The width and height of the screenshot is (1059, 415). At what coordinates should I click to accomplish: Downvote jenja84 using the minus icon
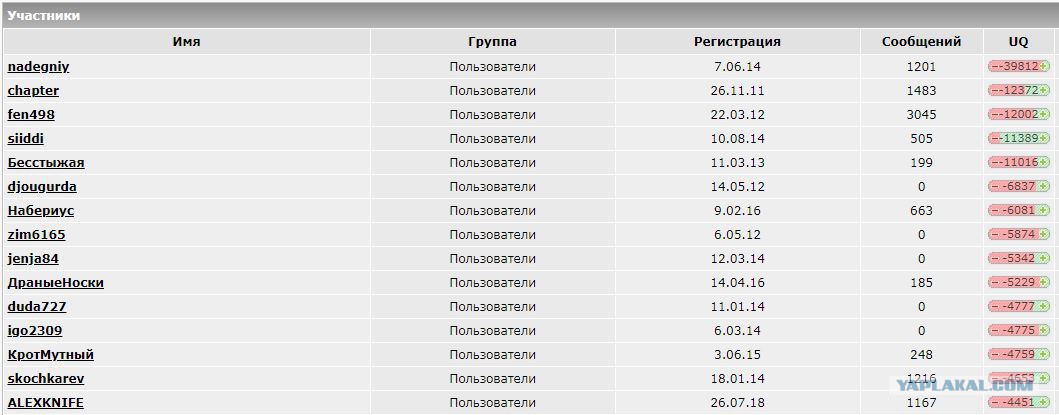point(993,259)
